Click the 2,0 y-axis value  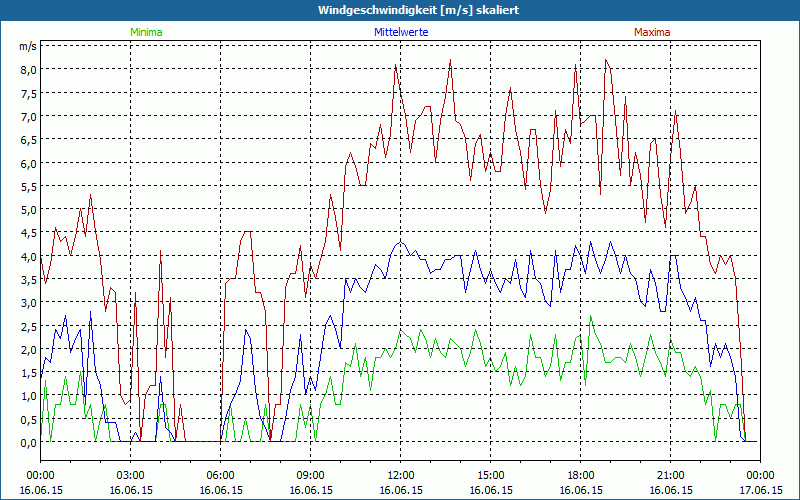tap(29, 350)
